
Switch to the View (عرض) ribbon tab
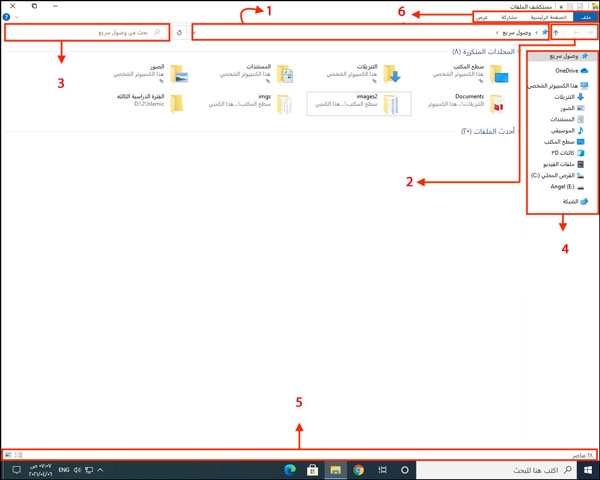point(481,17)
